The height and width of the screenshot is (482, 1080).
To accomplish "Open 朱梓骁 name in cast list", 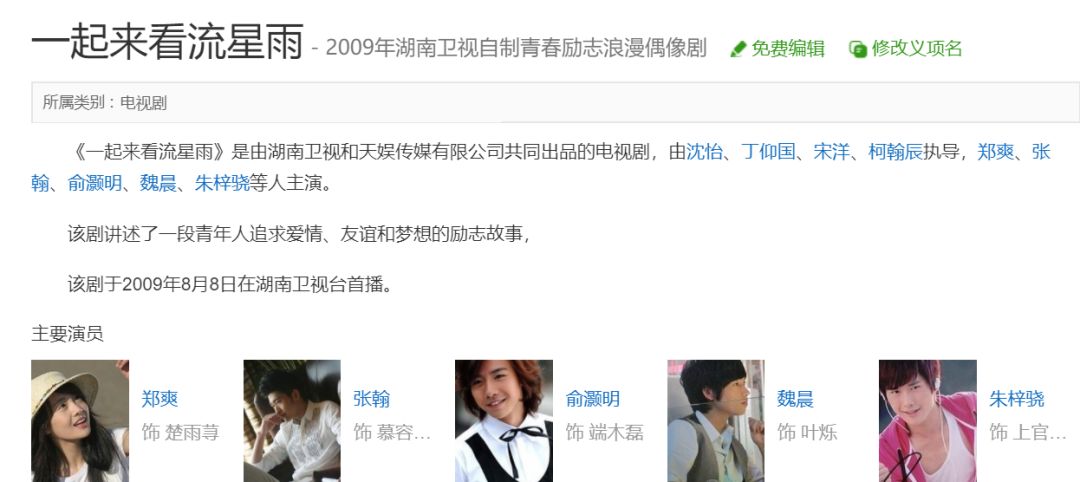I will click(x=1017, y=399).
